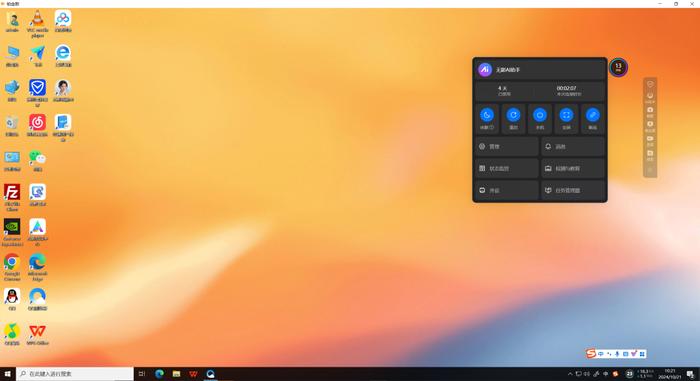The height and width of the screenshot is (381, 700).
Task: Launch FileZilla Client shortcut
Action: [x=12, y=197]
